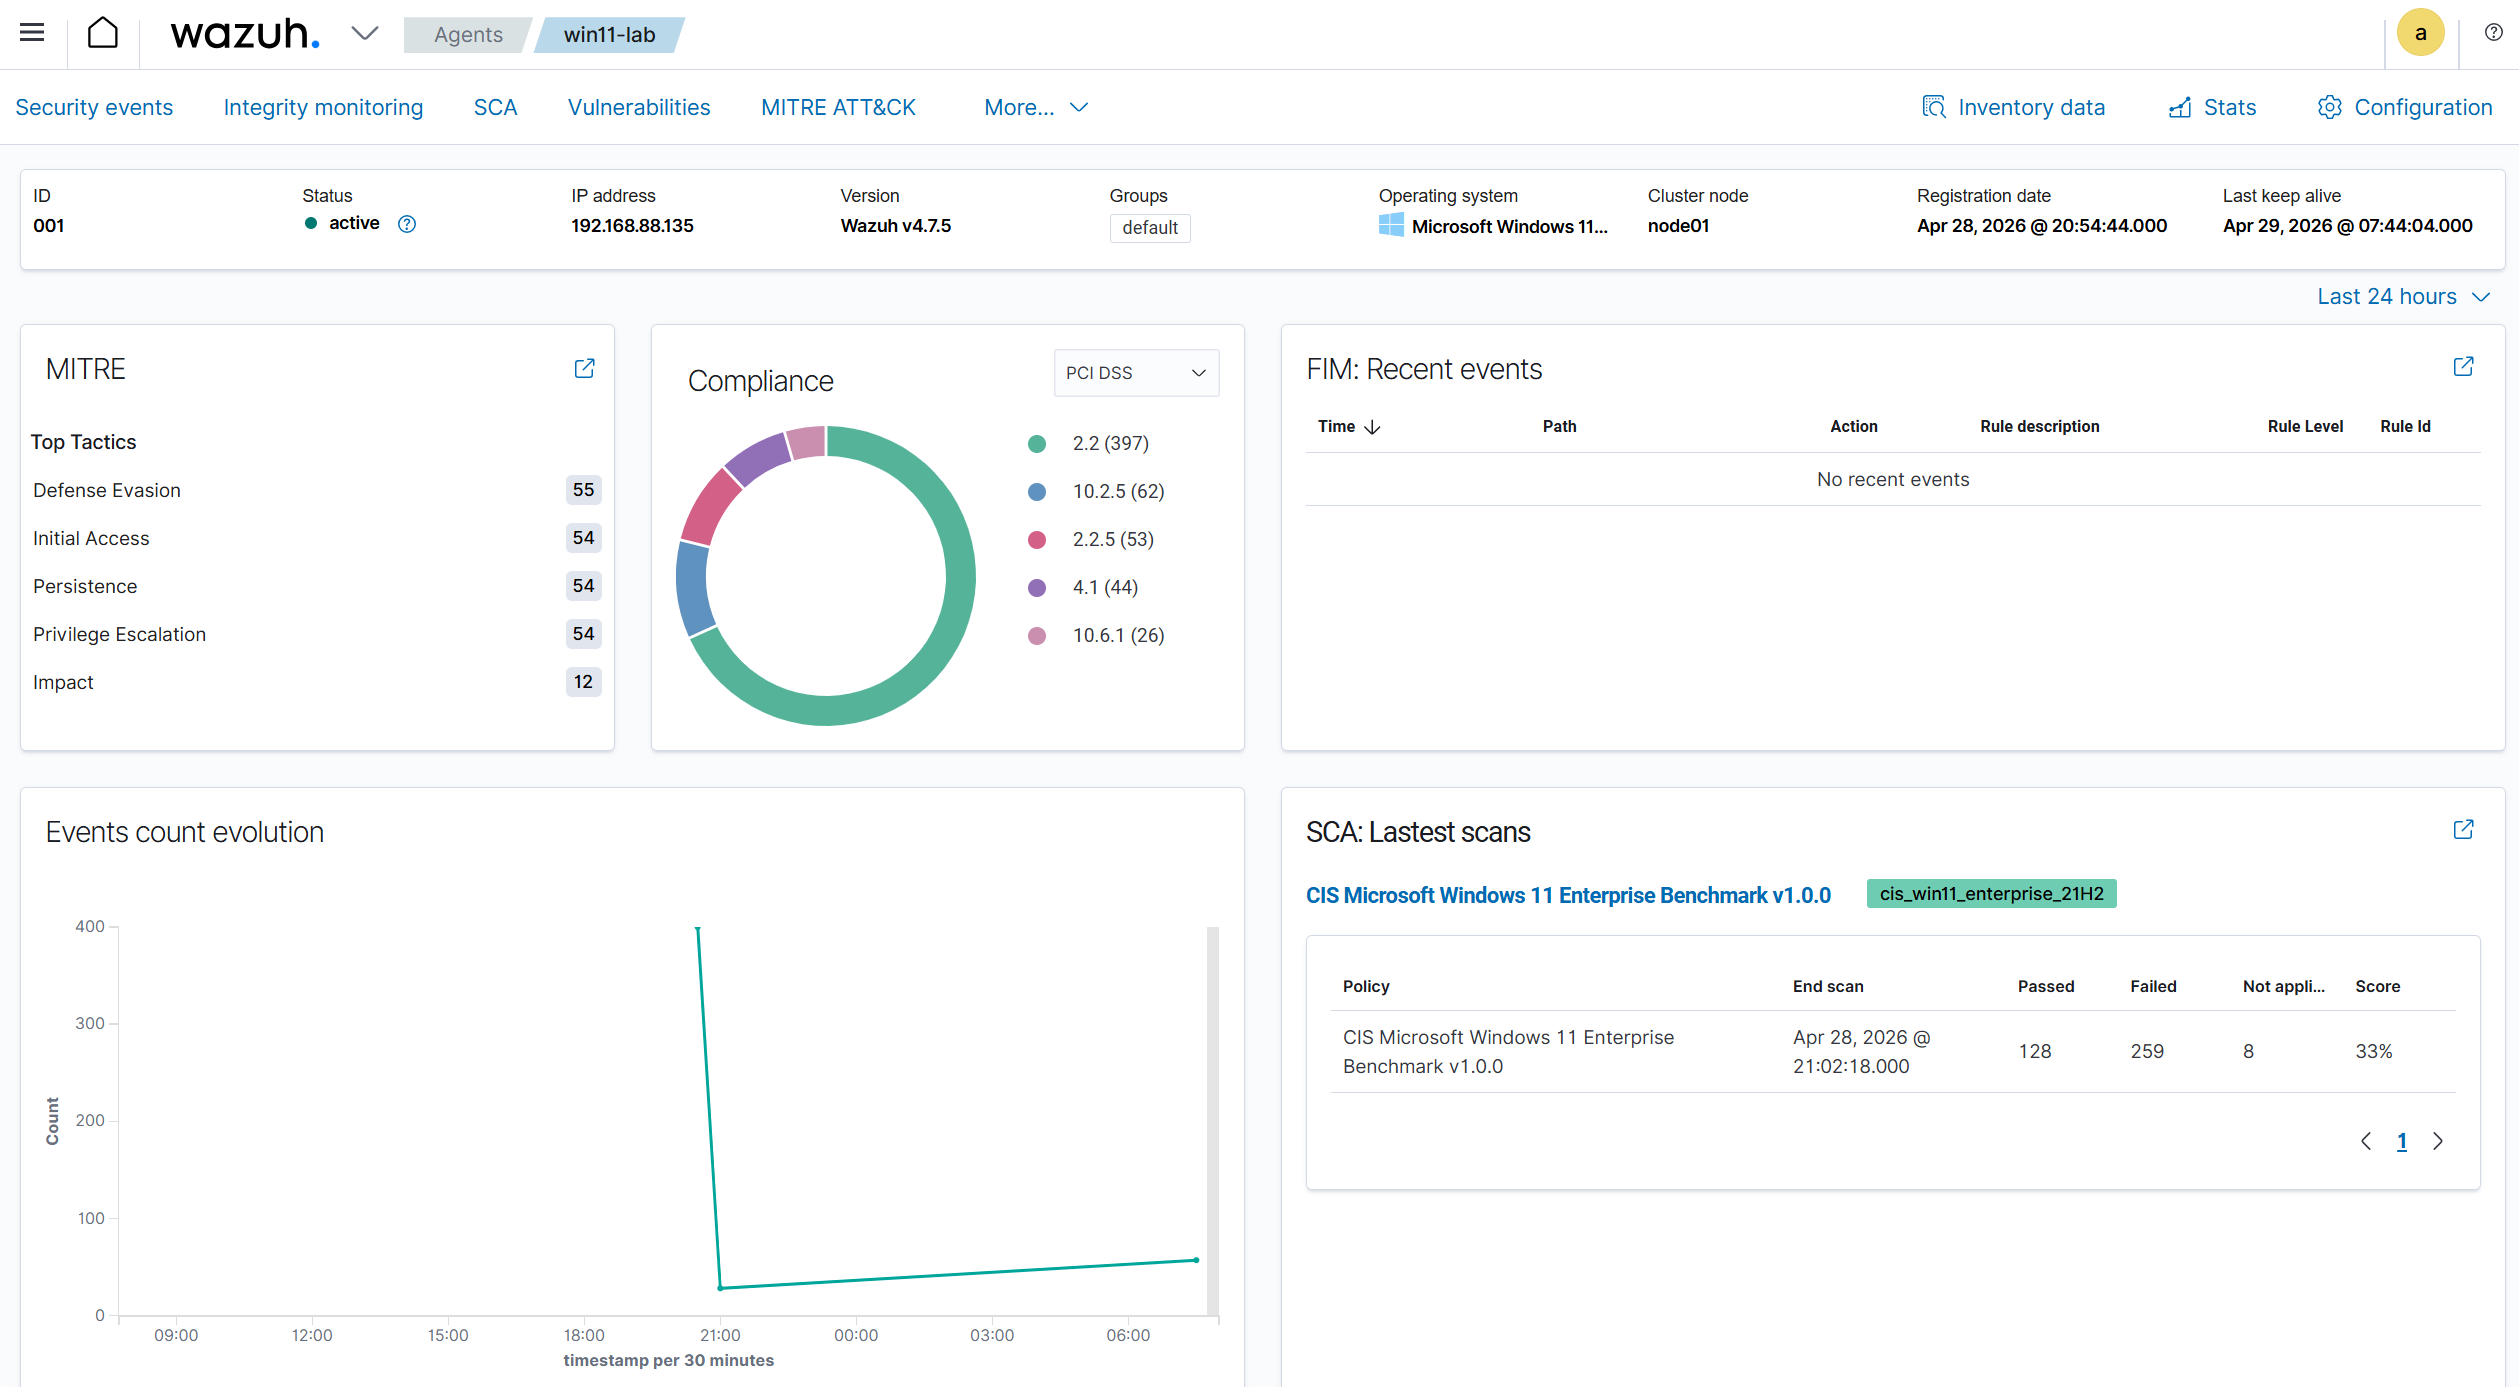Select the CIS benchmark policy row
This screenshot has width=2519, height=1387.
click(x=1892, y=1052)
